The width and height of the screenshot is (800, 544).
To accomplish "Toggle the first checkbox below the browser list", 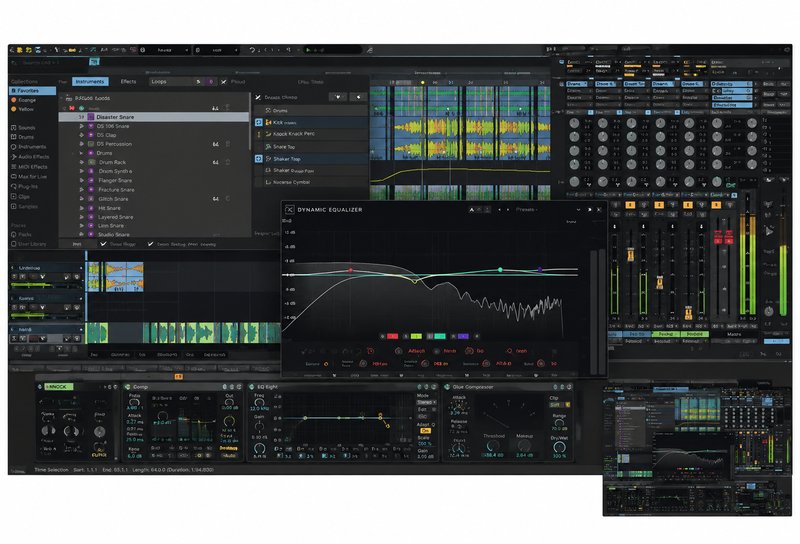I will pos(104,244).
